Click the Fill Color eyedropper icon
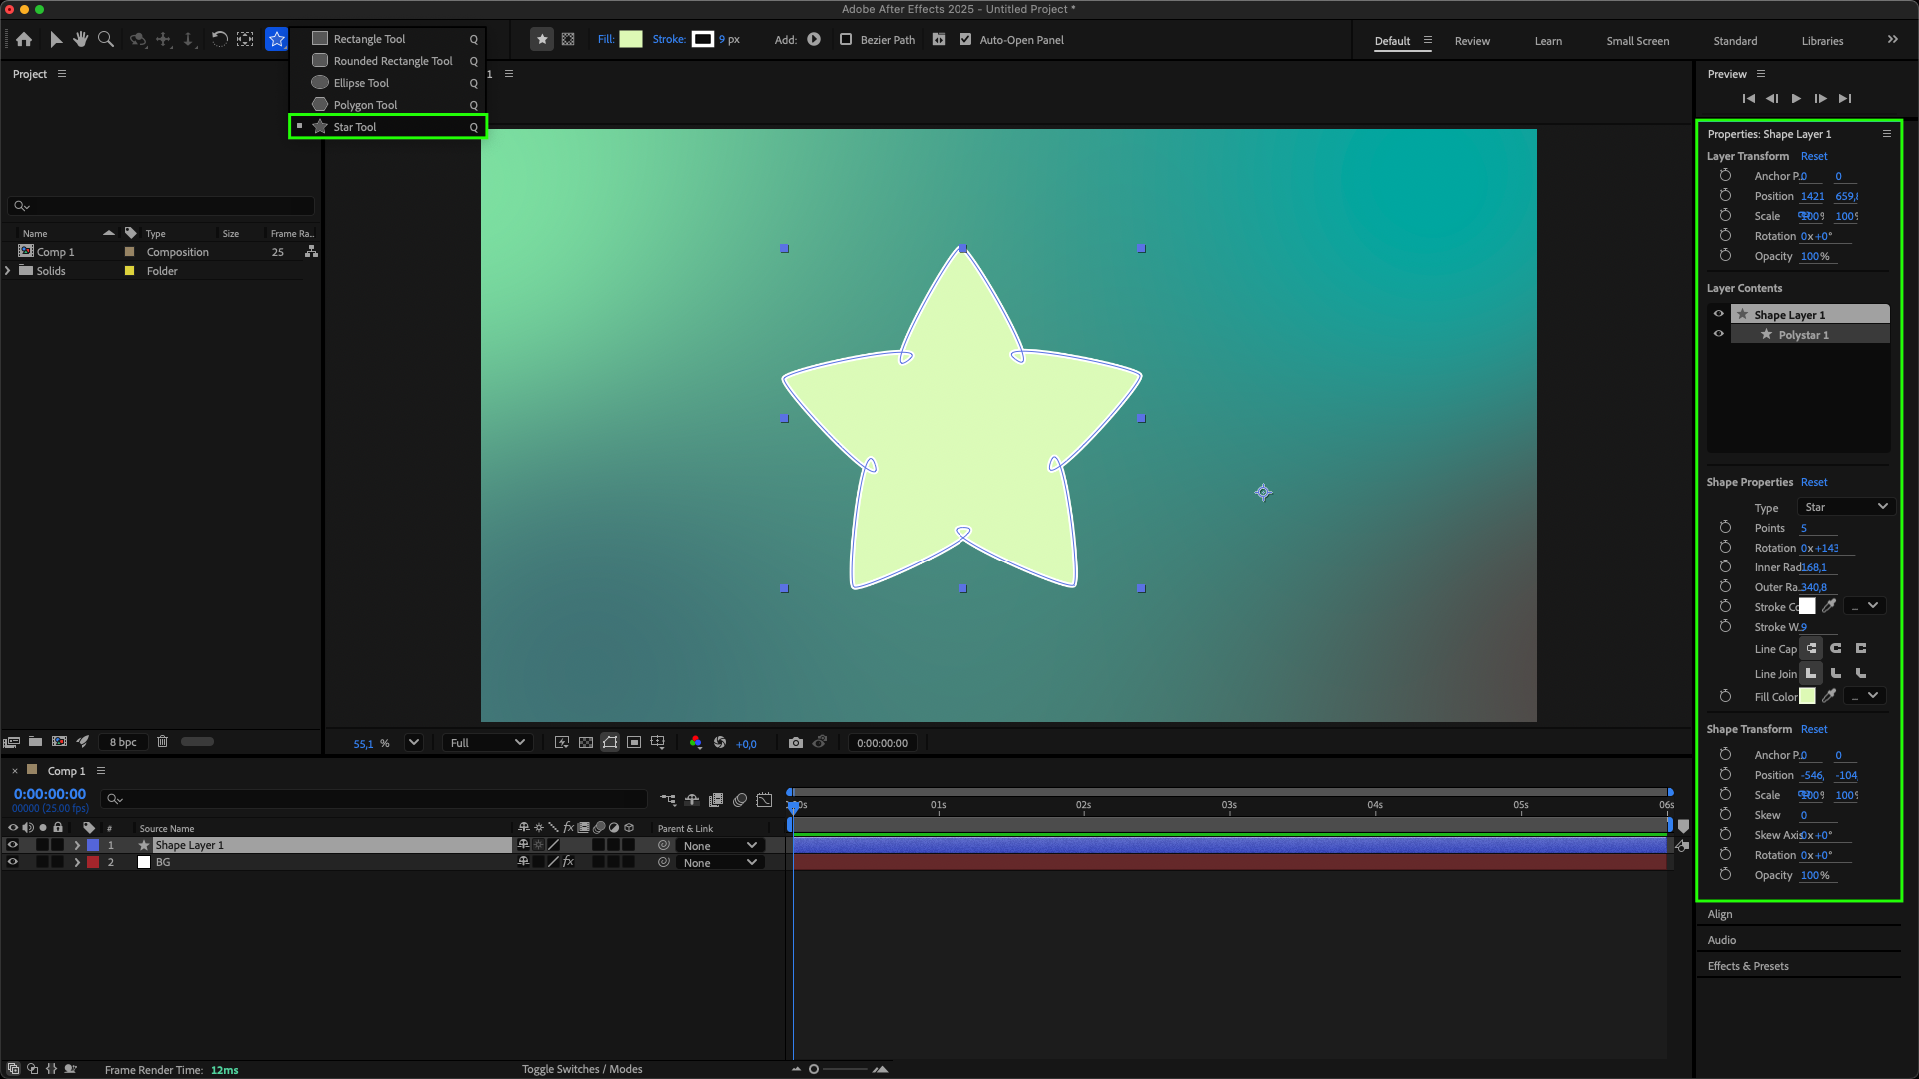This screenshot has height=1079, width=1919. coord(1829,696)
